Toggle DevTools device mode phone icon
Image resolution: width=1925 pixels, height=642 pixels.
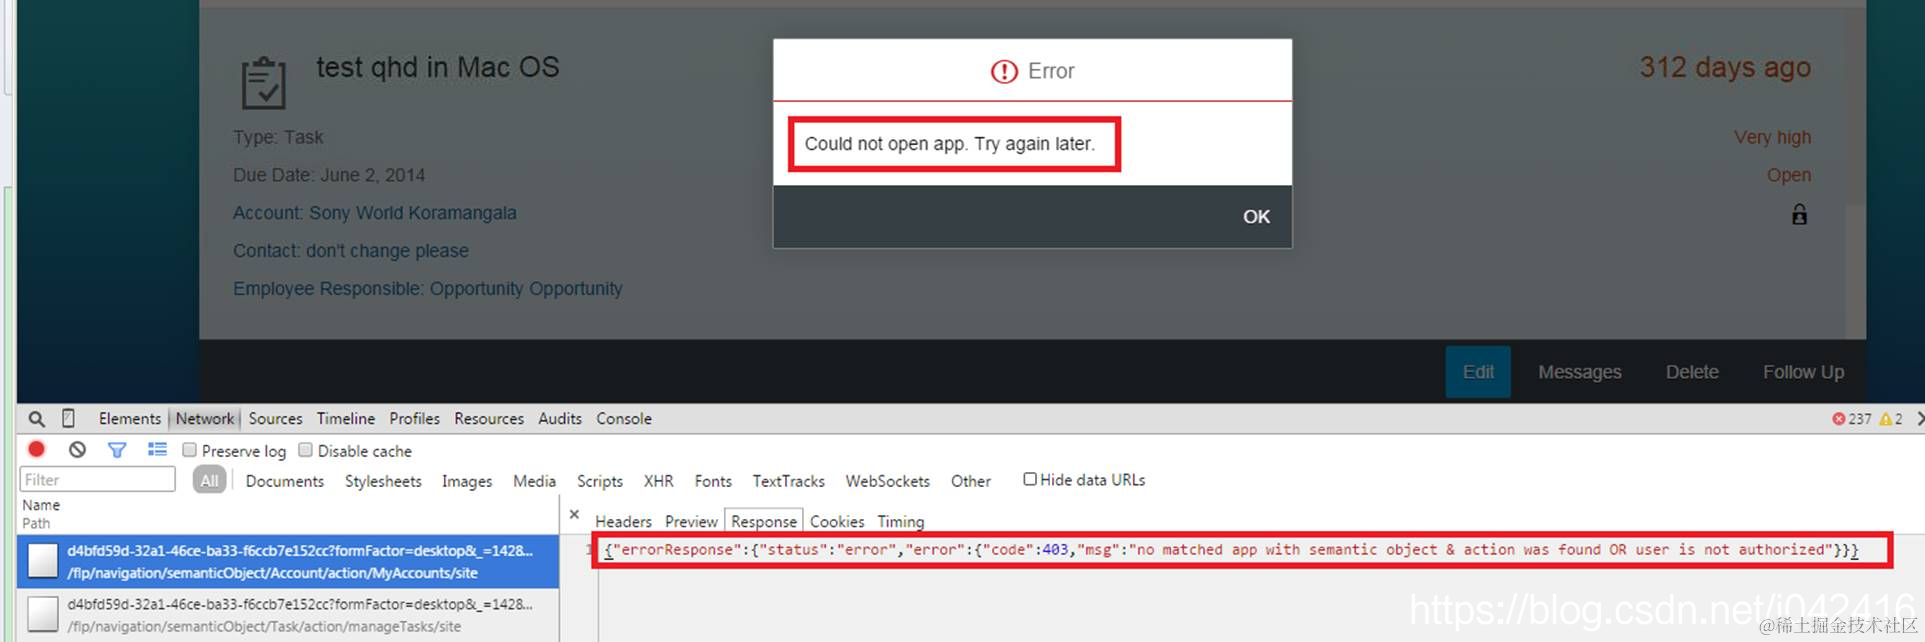click(68, 418)
